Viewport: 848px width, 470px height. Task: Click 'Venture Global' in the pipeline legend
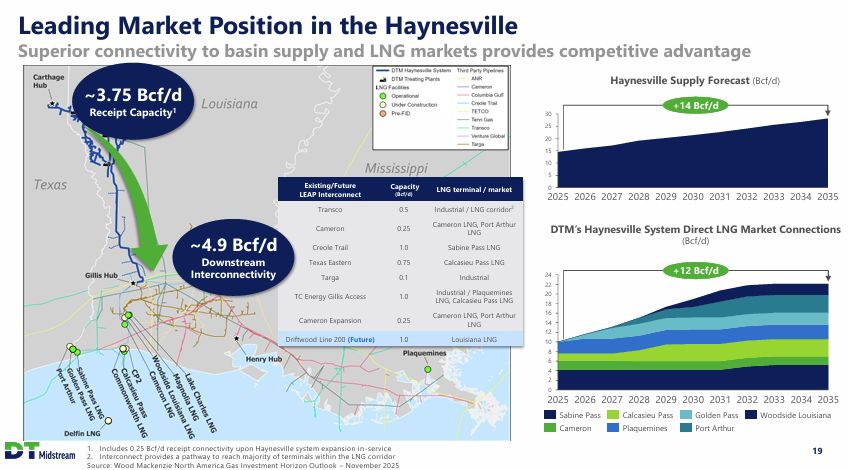(x=488, y=136)
